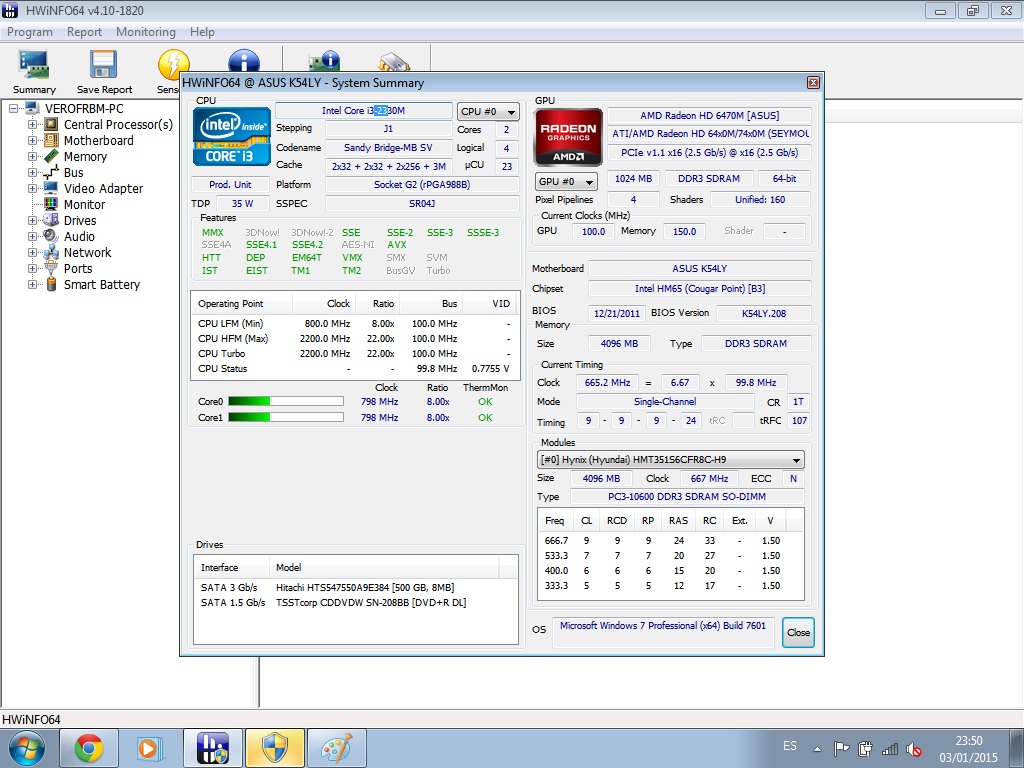Select Smart Battery in the tree

pyautogui.click(x=101, y=285)
